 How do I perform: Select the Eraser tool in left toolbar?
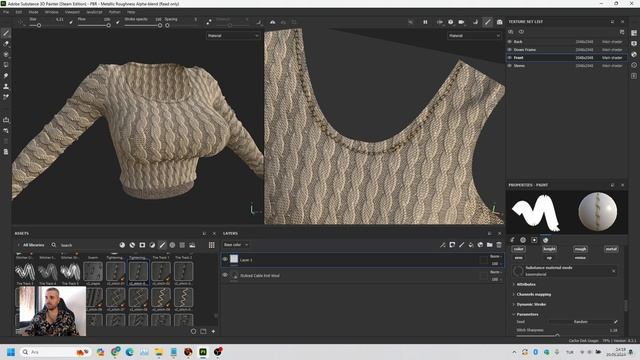pos(6,44)
